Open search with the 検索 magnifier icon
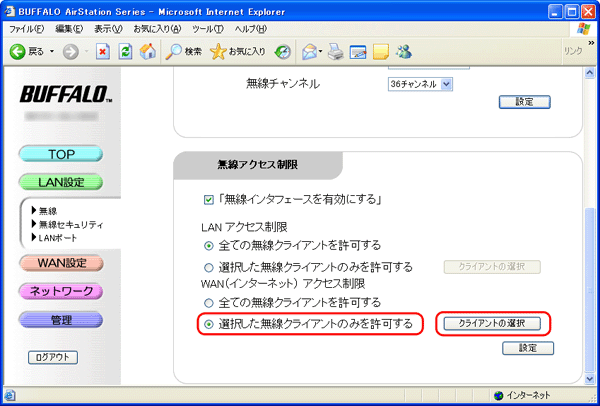Viewport: 600px width, 406px height. 183,52
